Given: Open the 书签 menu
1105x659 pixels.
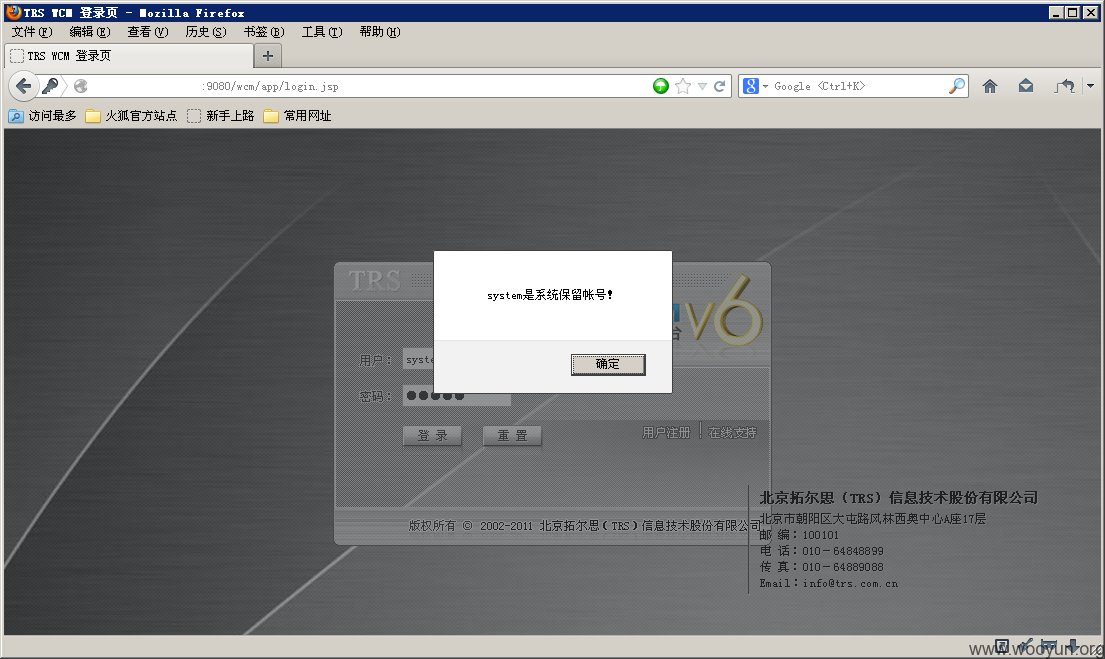Looking at the screenshot, I should click(264, 32).
